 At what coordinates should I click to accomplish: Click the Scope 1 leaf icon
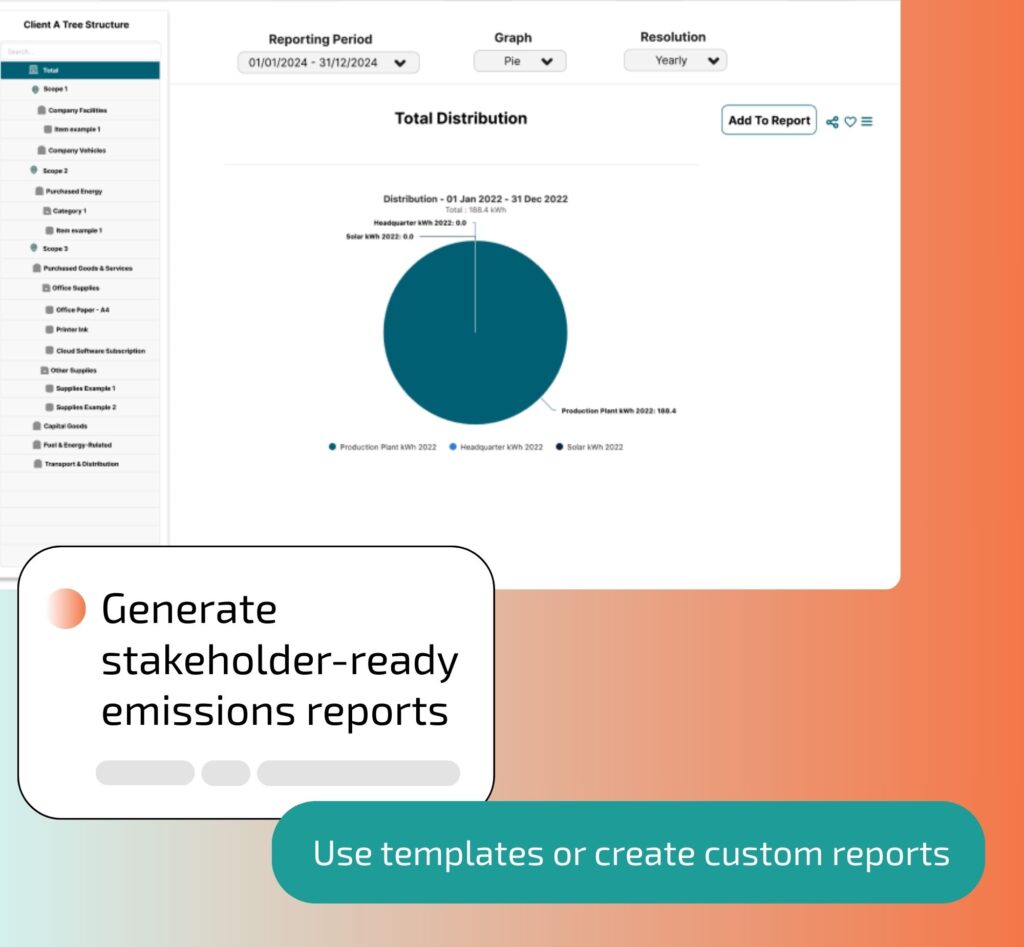coord(35,89)
